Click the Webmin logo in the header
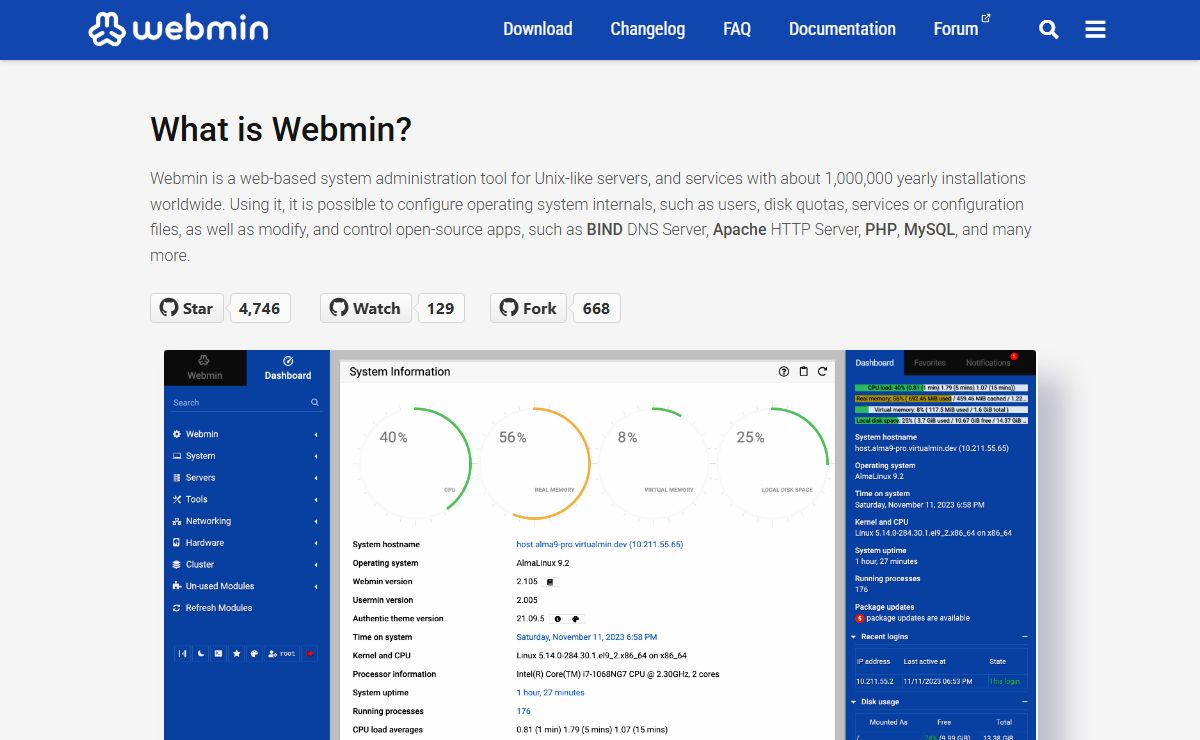 [178, 29]
